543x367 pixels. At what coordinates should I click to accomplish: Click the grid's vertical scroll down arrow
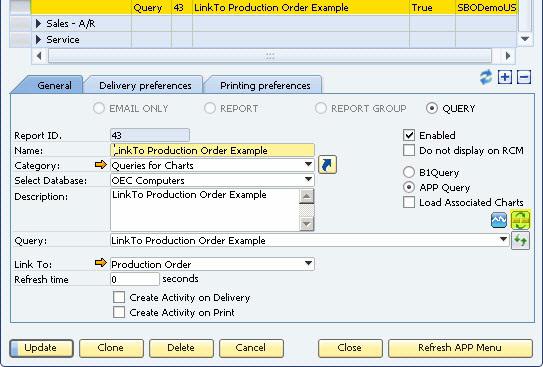(525, 39)
